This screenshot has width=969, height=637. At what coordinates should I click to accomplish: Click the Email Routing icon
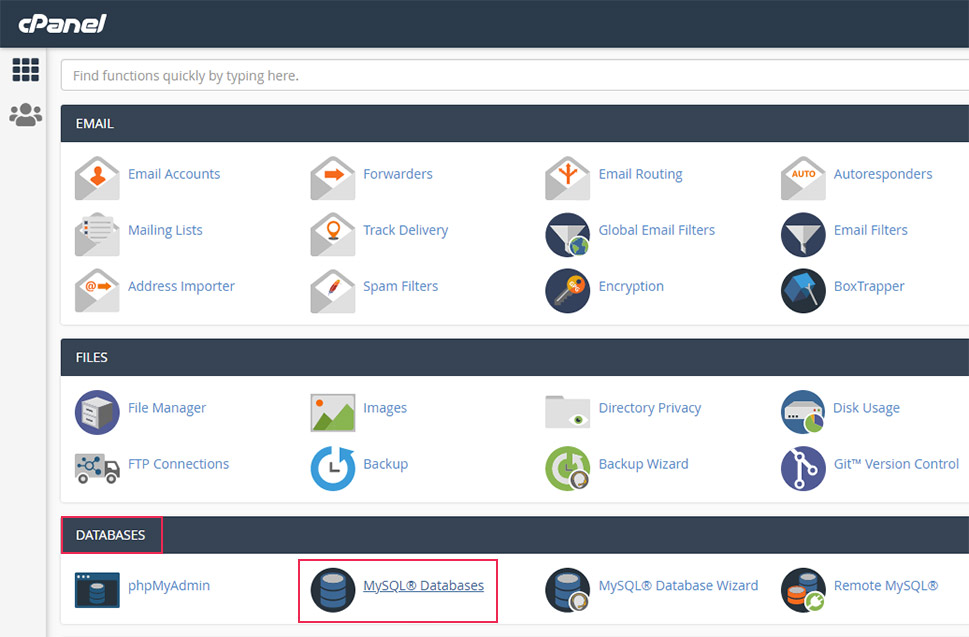click(x=567, y=178)
